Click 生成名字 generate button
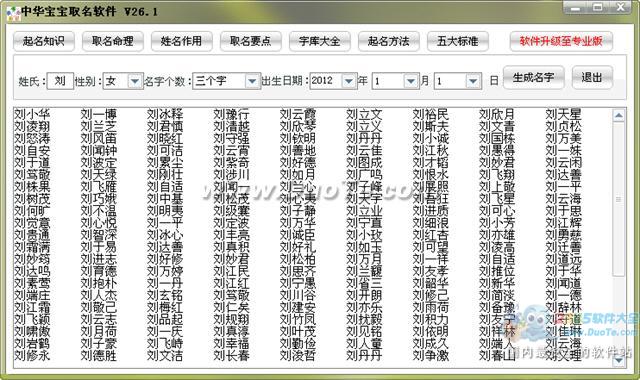Image resolution: width=640 pixels, height=380 pixels. click(534, 77)
